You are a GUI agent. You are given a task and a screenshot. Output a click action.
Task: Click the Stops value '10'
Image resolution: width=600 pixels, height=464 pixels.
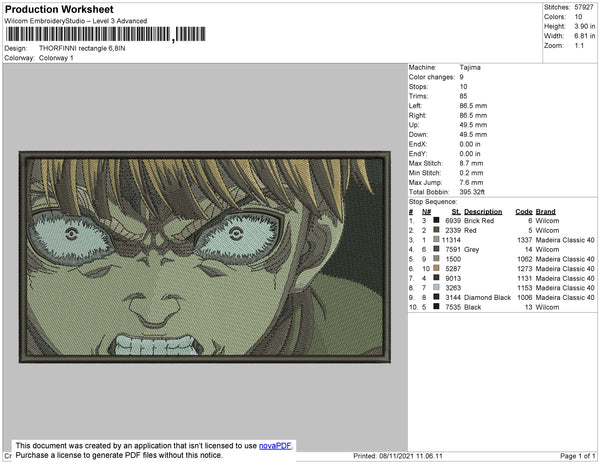pos(463,86)
